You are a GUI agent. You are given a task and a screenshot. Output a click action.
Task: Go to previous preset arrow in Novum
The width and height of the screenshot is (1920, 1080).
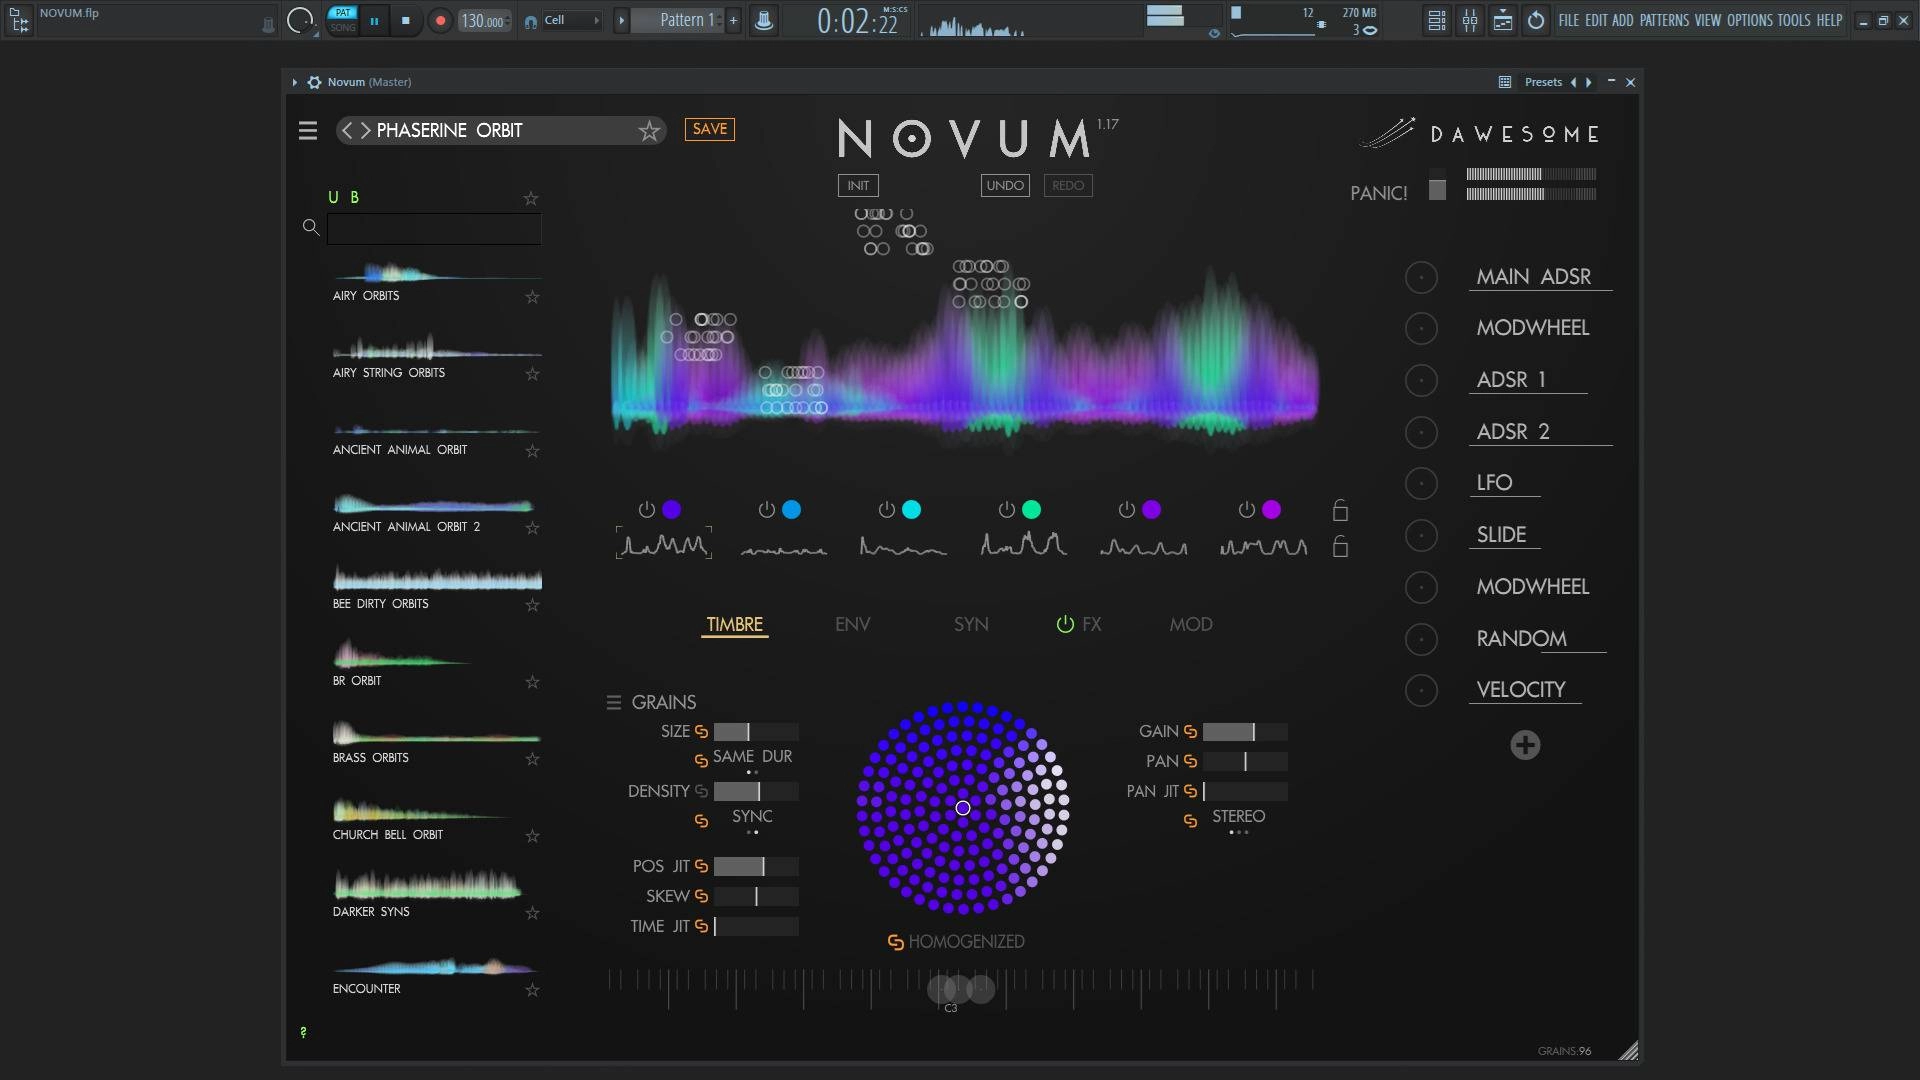(x=347, y=131)
